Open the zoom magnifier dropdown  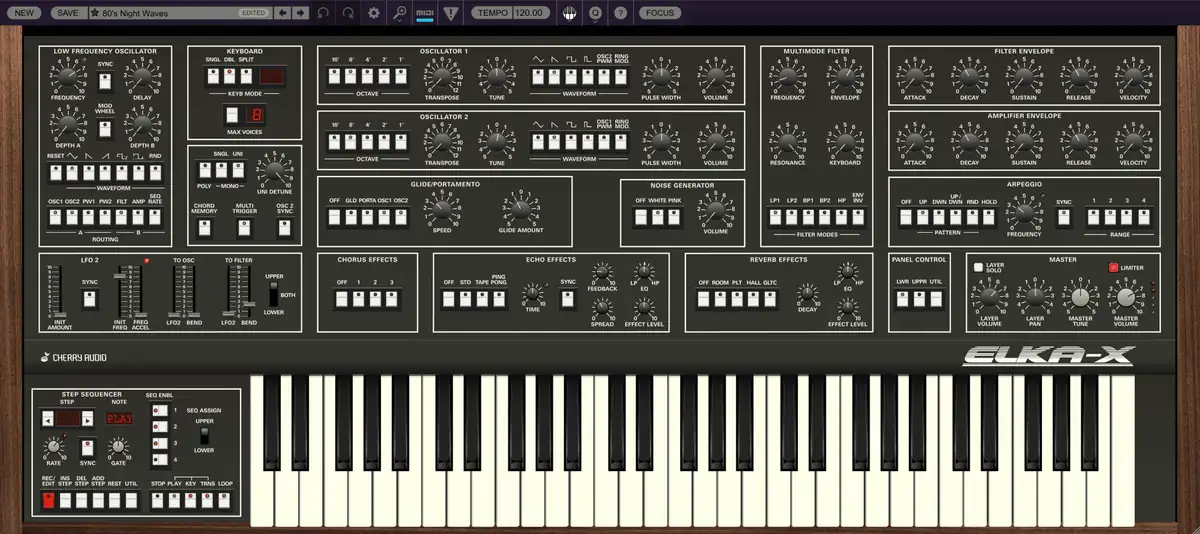(400, 13)
